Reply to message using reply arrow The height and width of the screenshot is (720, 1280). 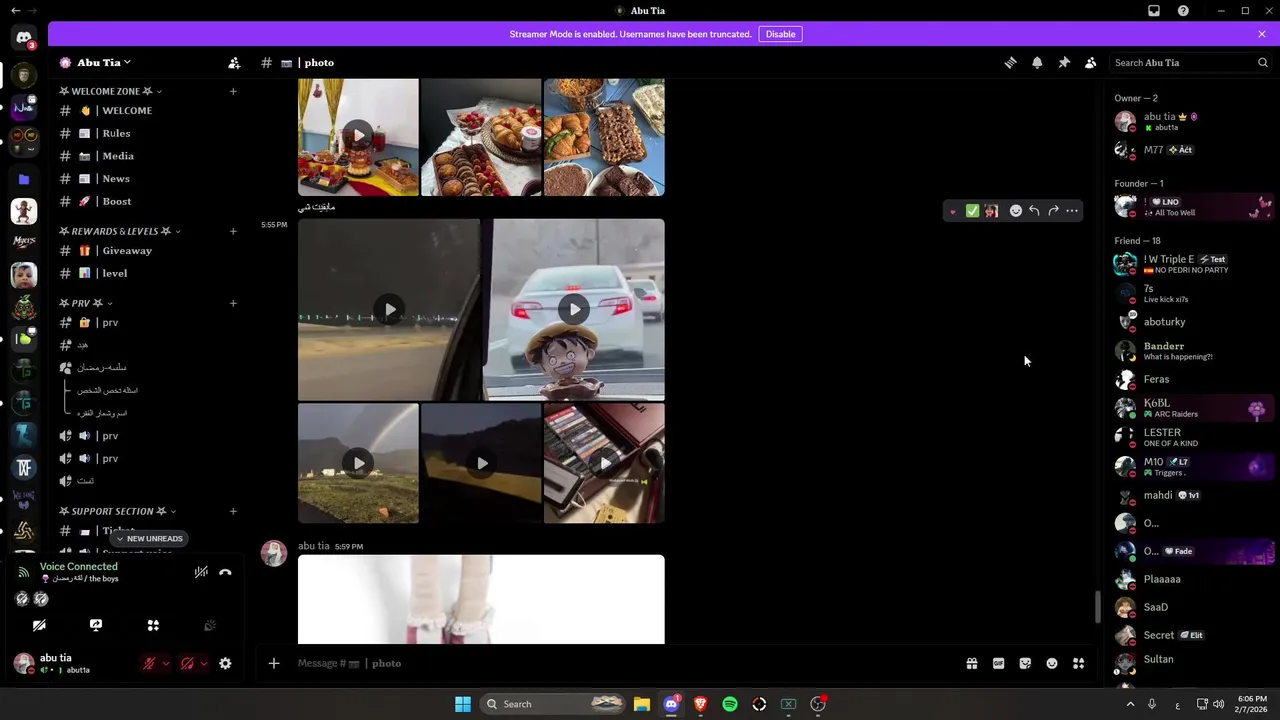(1034, 211)
